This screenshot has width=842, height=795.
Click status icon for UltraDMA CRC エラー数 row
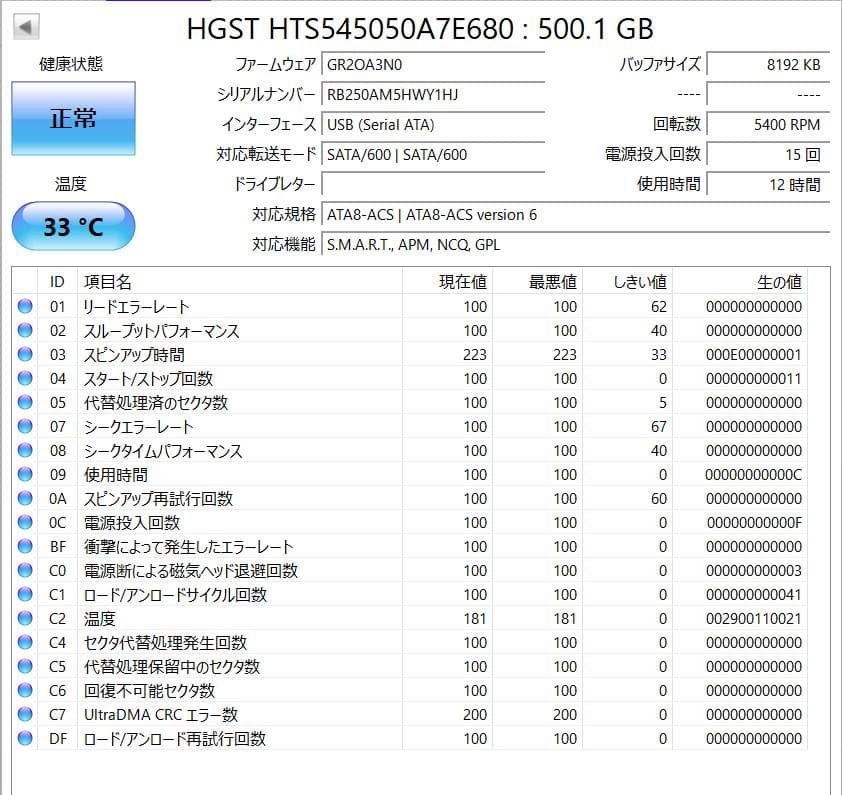(x=25, y=714)
